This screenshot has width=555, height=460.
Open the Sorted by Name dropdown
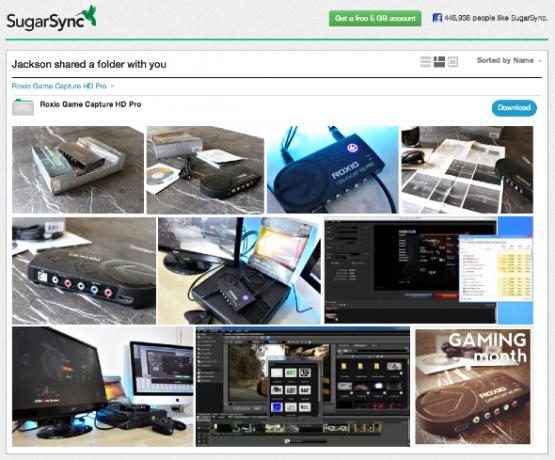pos(509,61)
